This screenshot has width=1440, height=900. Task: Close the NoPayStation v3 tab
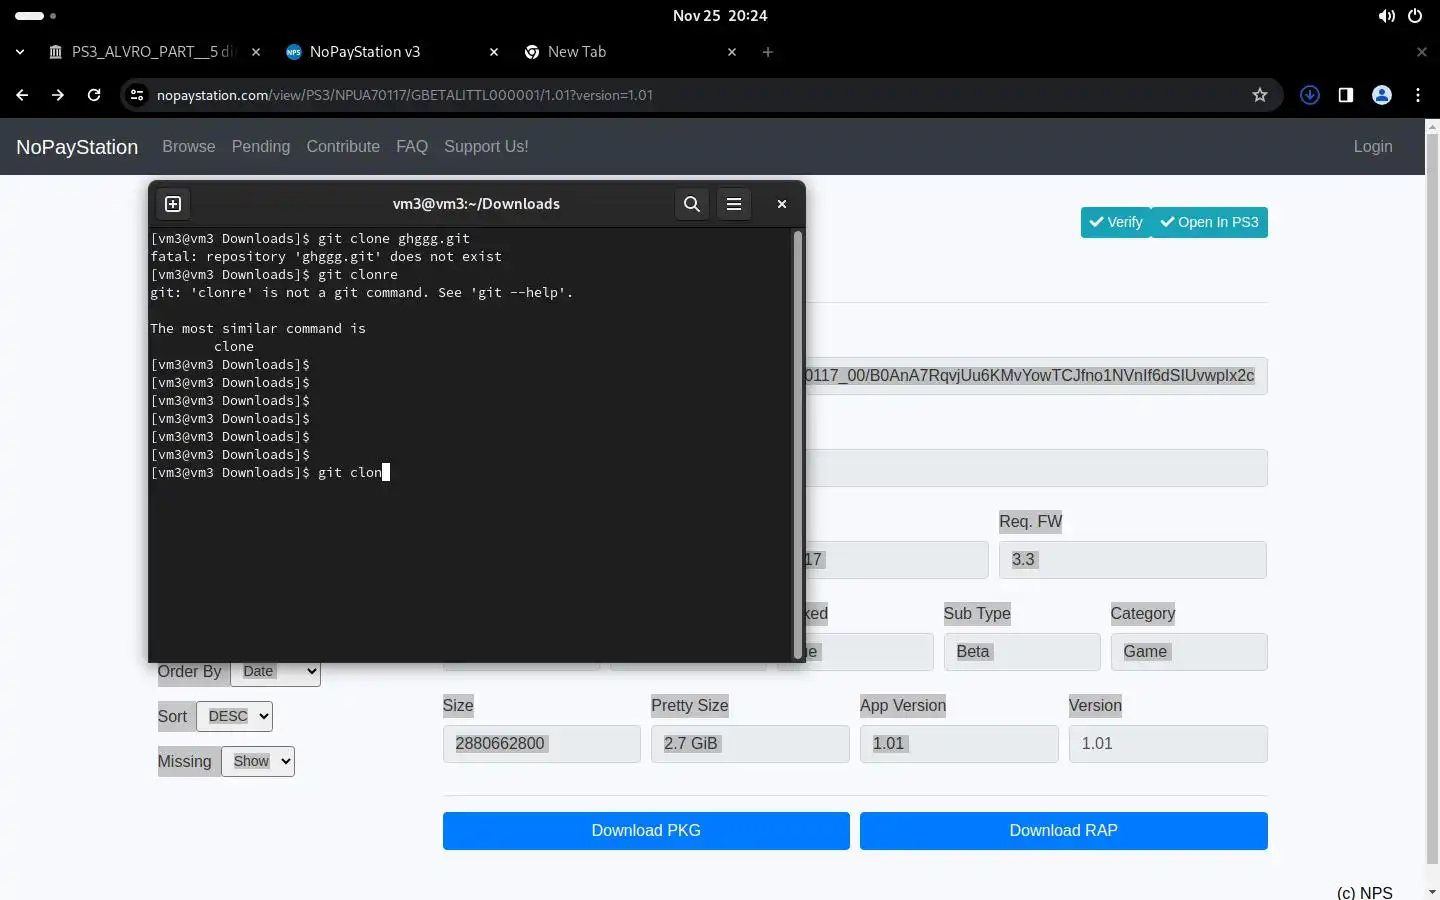(494, 52)
